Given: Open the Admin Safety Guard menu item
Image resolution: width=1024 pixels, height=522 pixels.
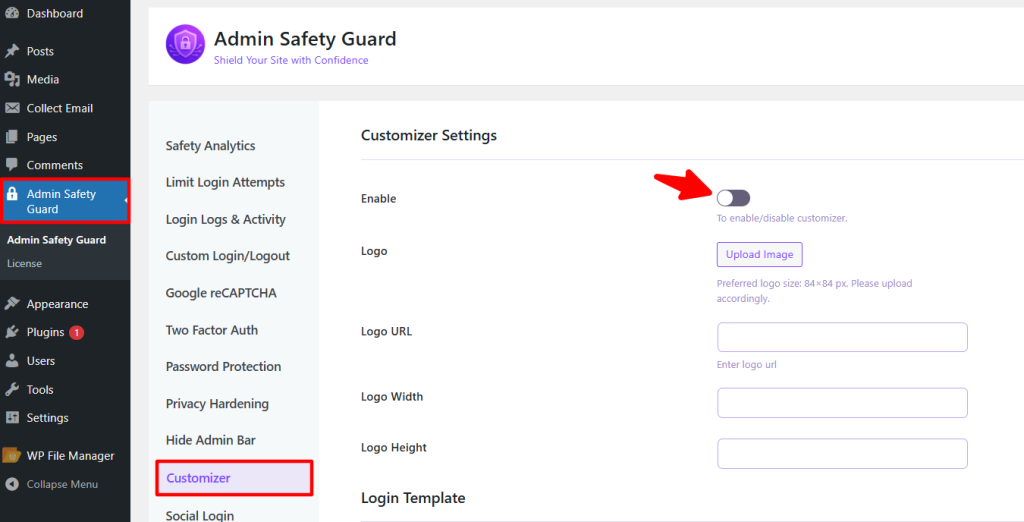Looking at the screenshot, I should click(x=64, y=201).
